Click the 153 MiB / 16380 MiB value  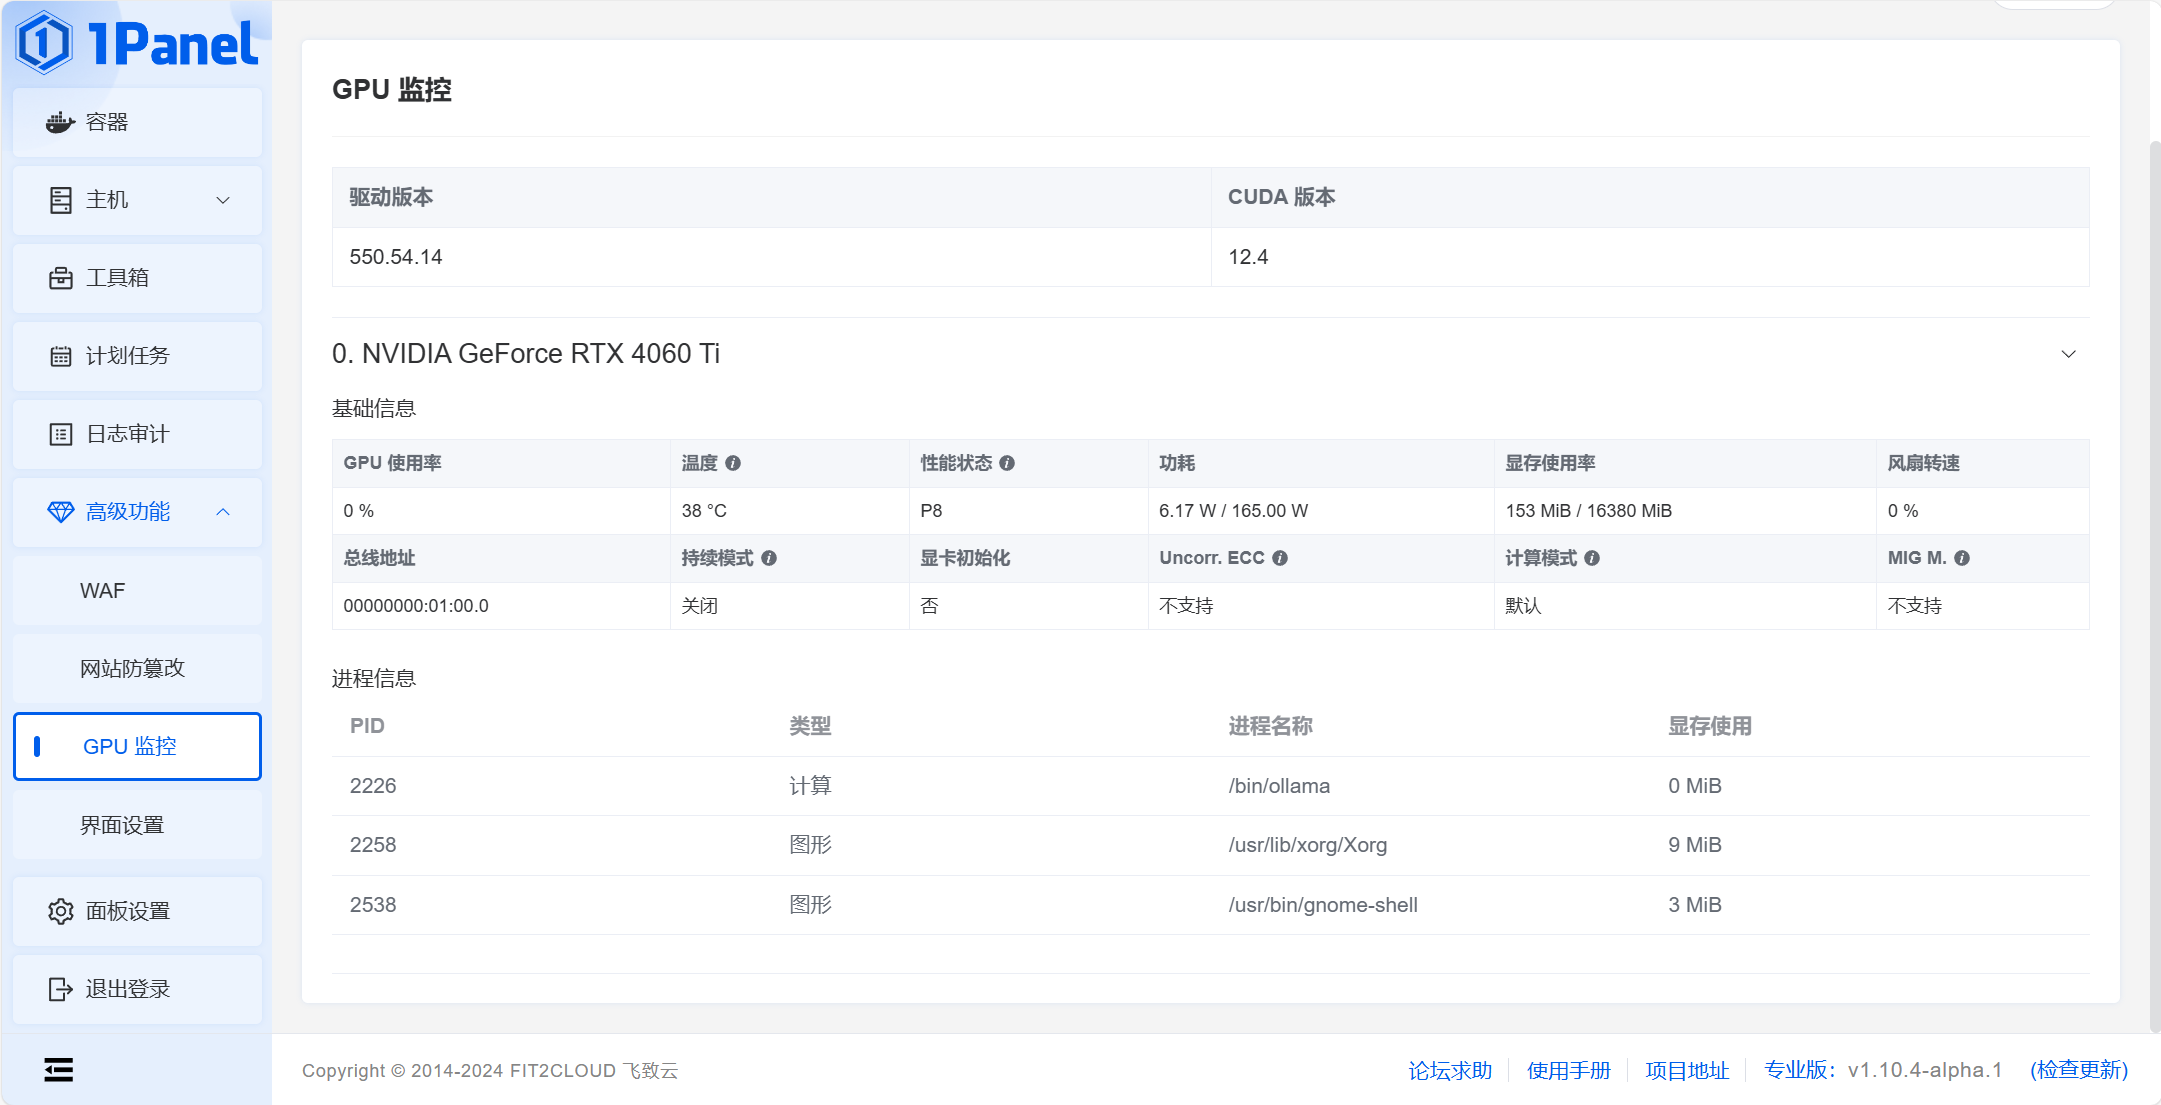click(1589, 511)
